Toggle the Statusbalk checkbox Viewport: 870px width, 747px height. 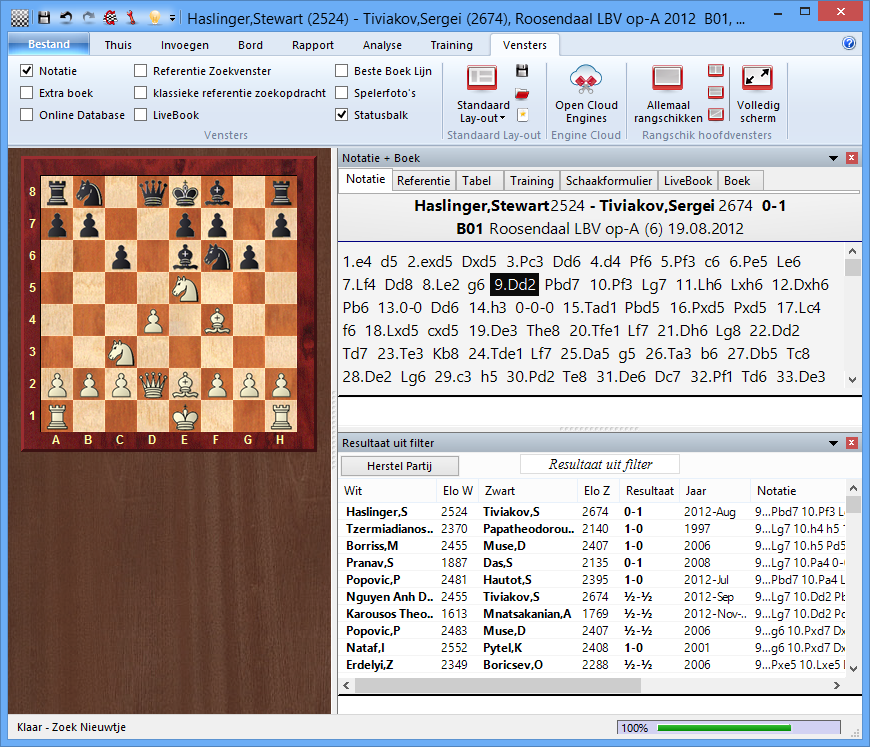point(342,115)
